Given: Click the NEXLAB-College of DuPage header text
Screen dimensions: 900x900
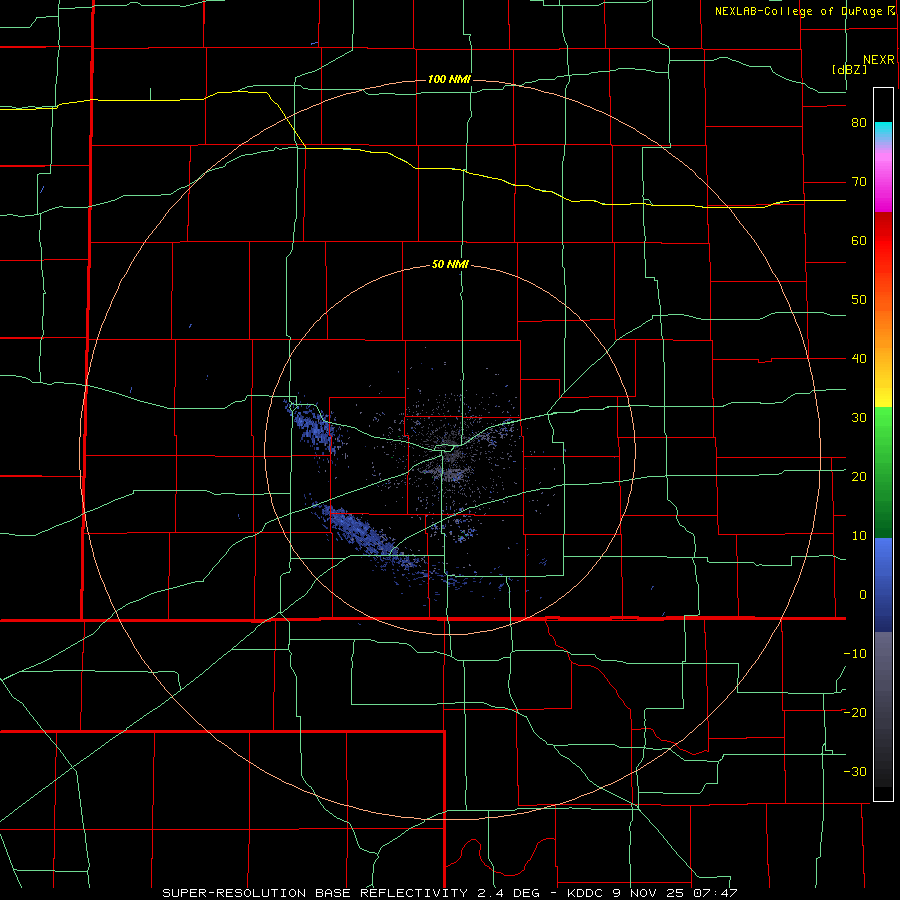Looking at the screenshot, I should pos(798,11).
